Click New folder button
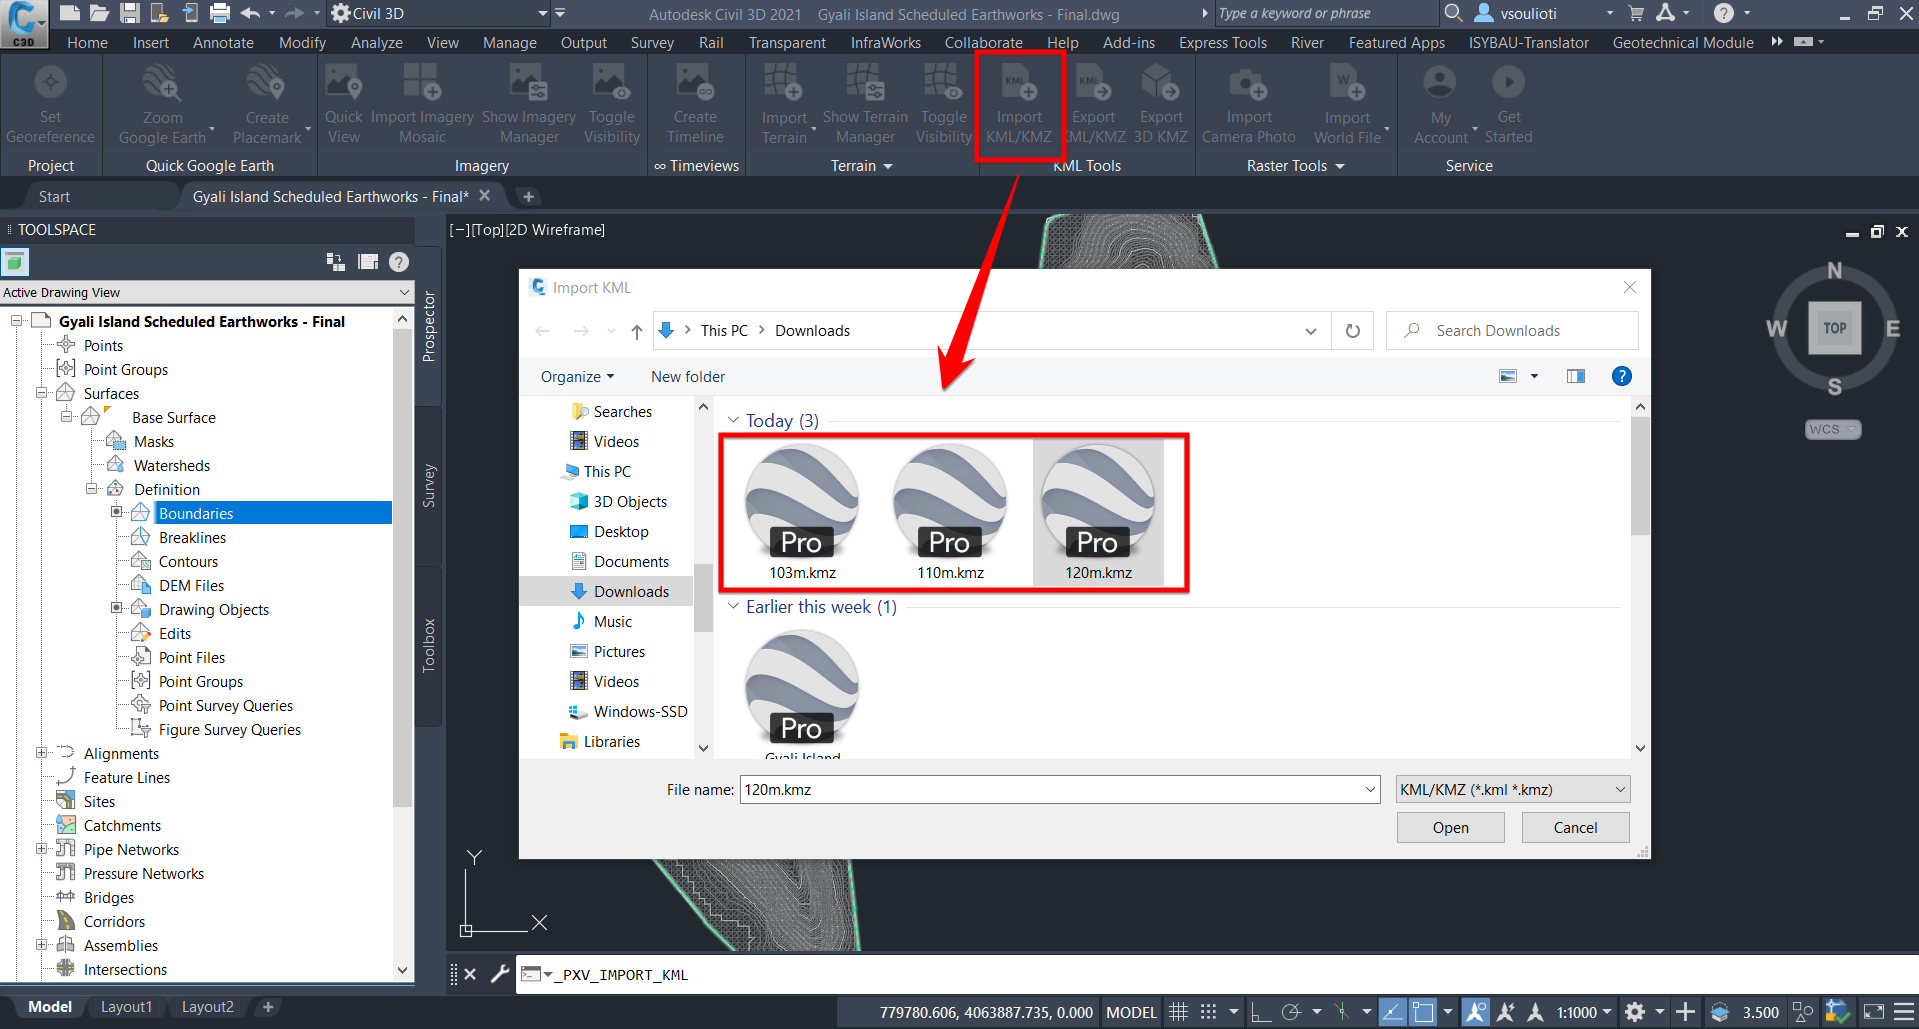This screenshot has width=1919, height=1029. click(688, 377)
